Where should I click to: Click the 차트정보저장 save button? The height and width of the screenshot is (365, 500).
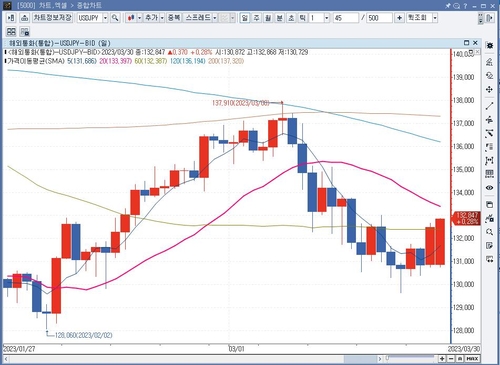click(52, 18)
